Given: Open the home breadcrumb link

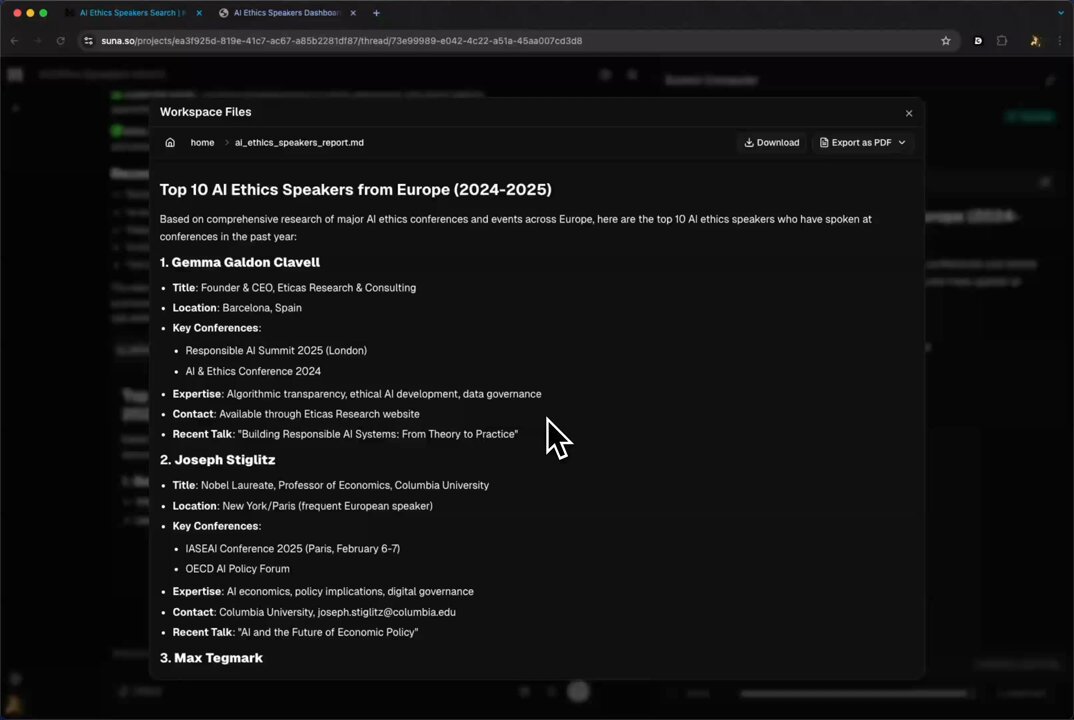Looking at the screenshot, I should [202, 142].
